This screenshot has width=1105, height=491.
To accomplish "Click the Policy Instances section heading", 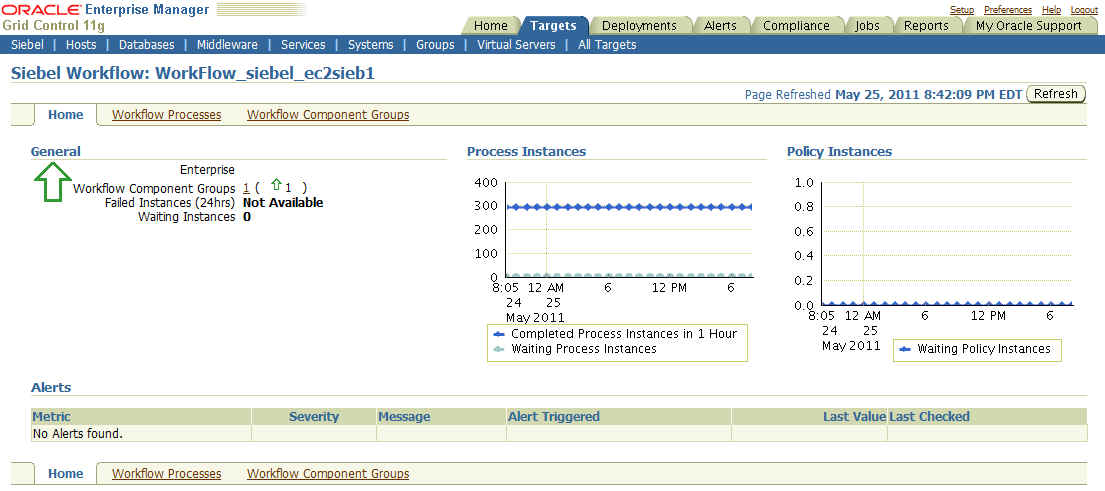I will pyautogui.click(x=839, y=151).
